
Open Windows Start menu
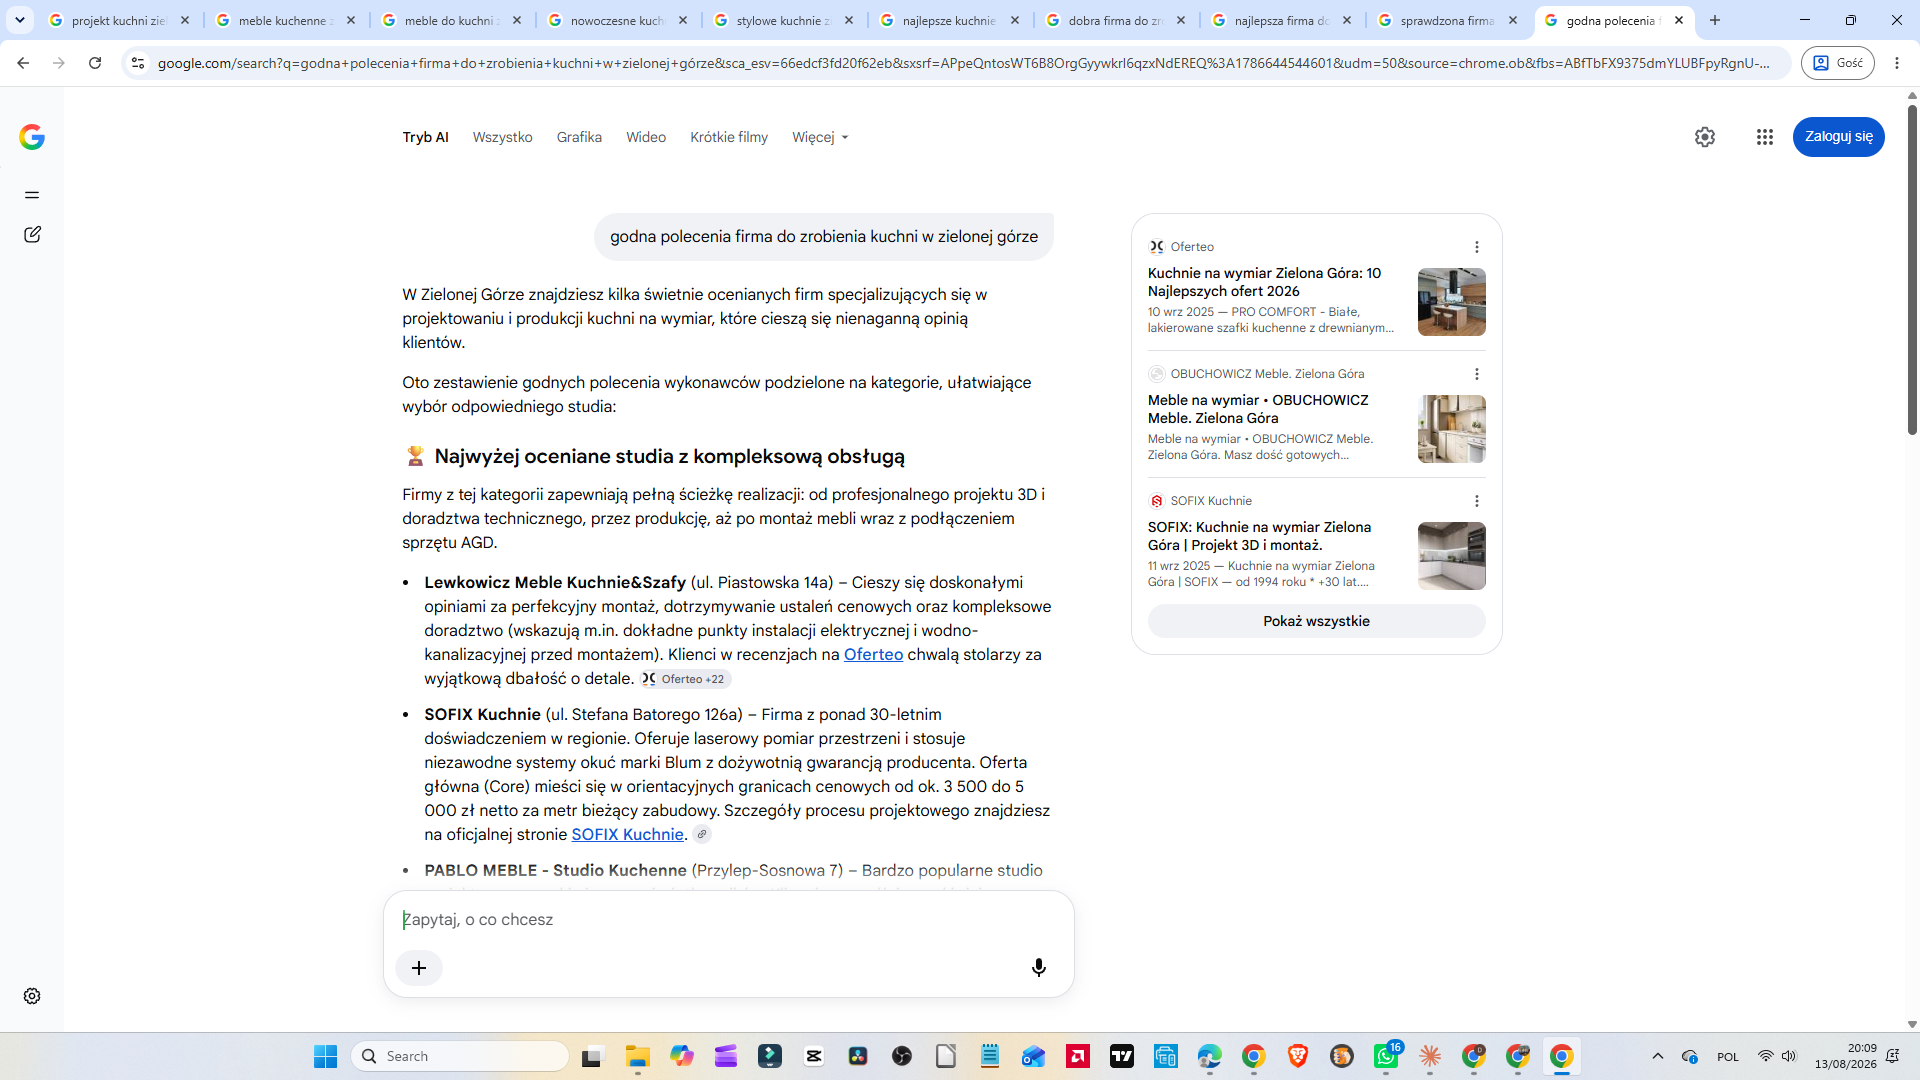pos(326,1056)
